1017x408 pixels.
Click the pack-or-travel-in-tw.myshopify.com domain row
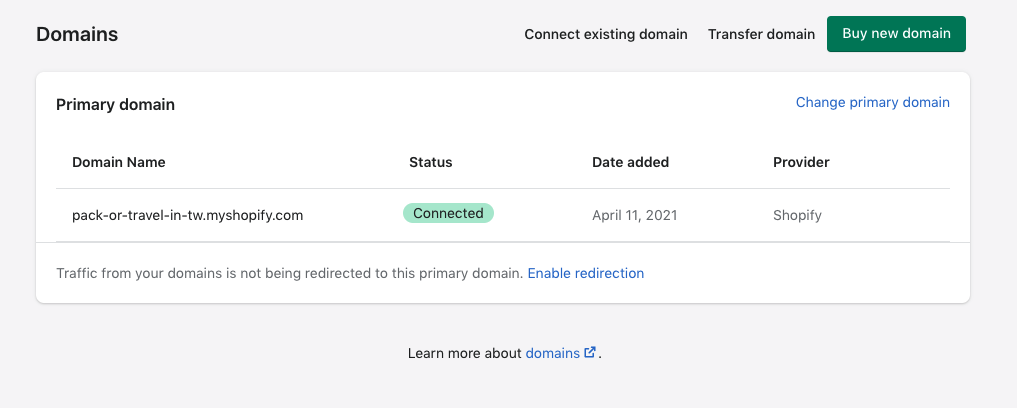click(x=187, y=214)
